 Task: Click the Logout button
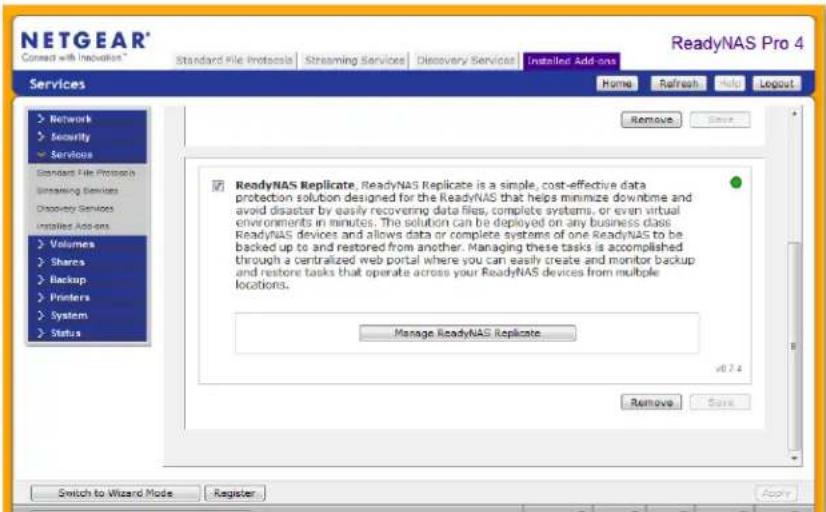[776, 84]
